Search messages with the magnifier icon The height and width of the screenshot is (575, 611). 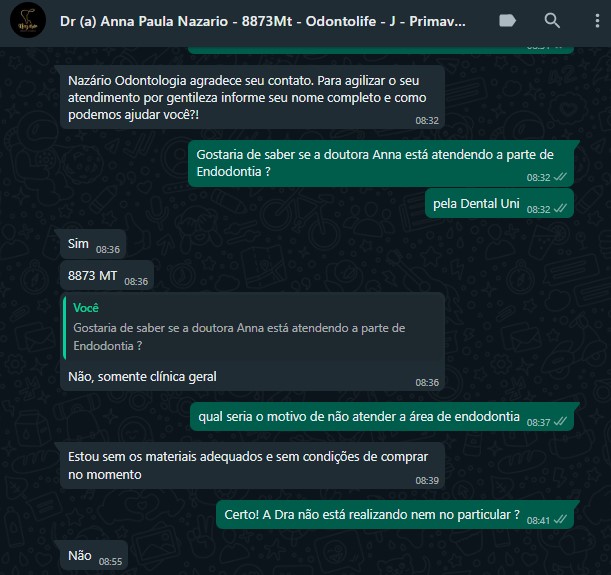[x=552, y=21]
